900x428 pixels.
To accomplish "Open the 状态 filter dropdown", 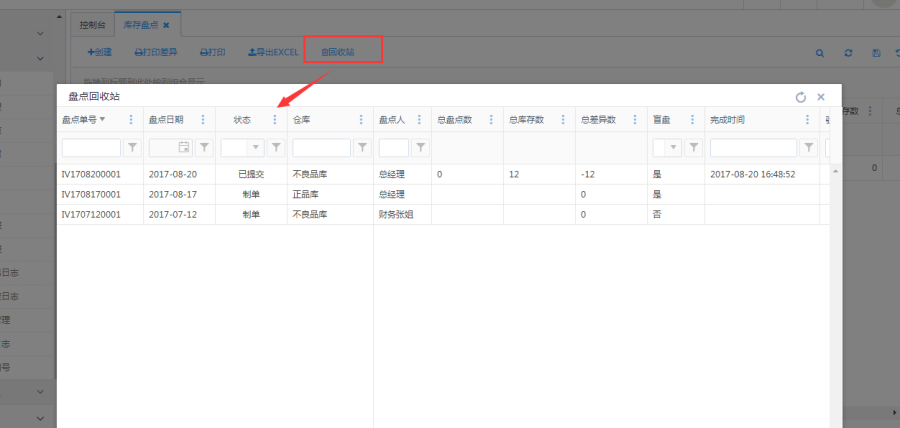I will click(255, 148).
